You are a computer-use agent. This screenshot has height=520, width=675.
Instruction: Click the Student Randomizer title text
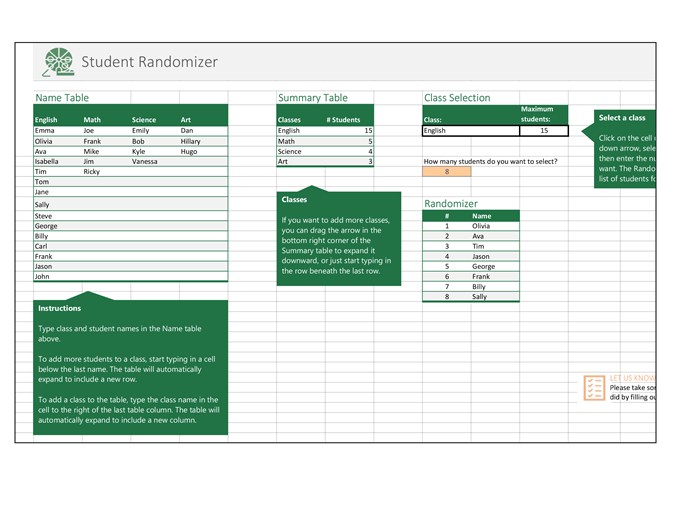tap(149, 62)
